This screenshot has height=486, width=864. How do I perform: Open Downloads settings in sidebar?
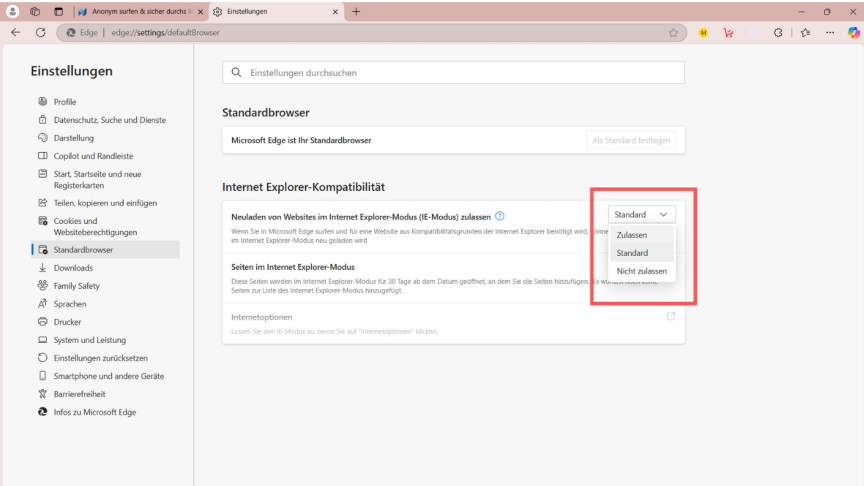(x=105, y=268)
